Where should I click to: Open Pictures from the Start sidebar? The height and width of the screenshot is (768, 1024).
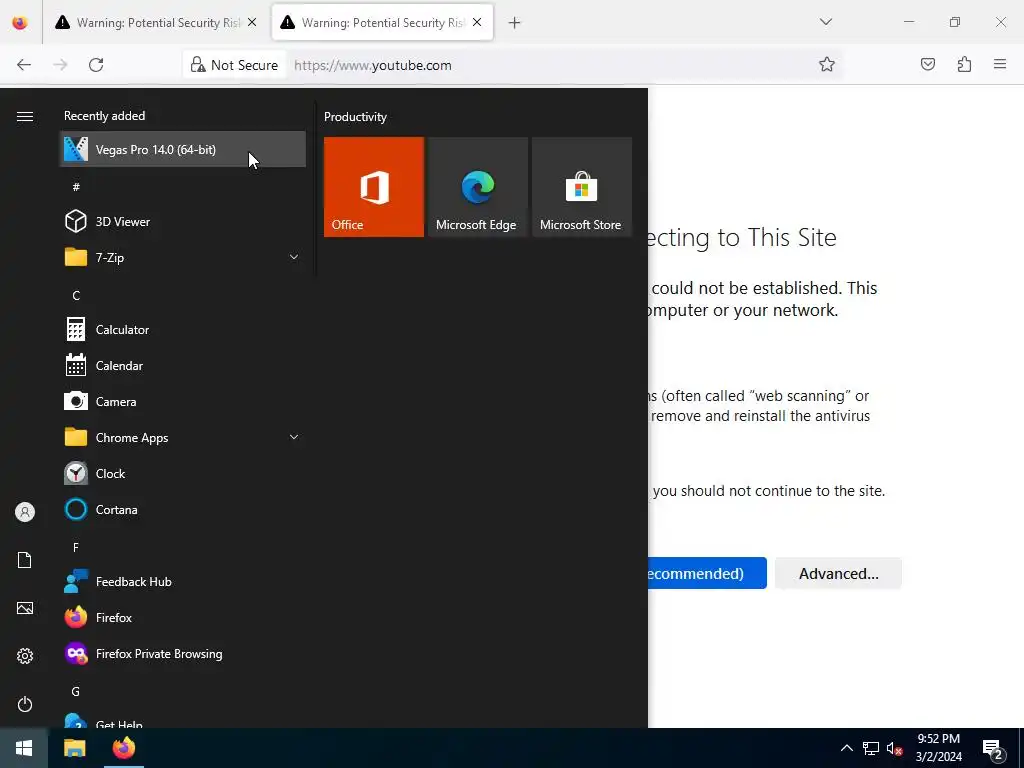click(x=25, y=608)
